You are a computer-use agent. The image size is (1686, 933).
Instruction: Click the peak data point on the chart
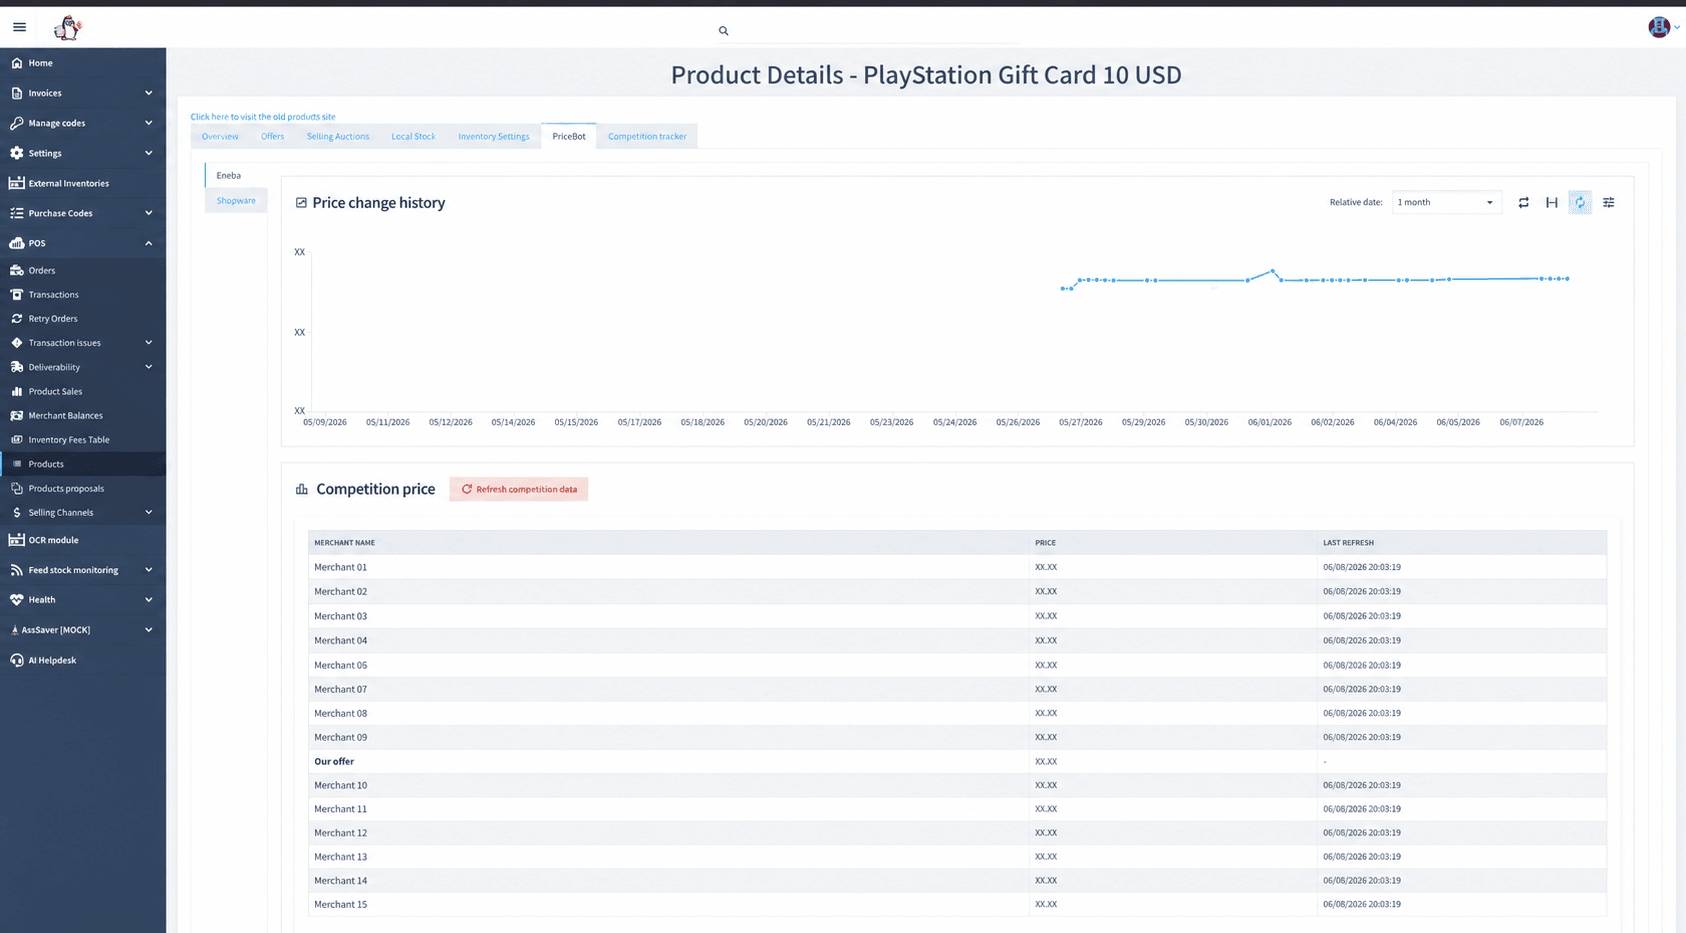[x=1272, y=271]
